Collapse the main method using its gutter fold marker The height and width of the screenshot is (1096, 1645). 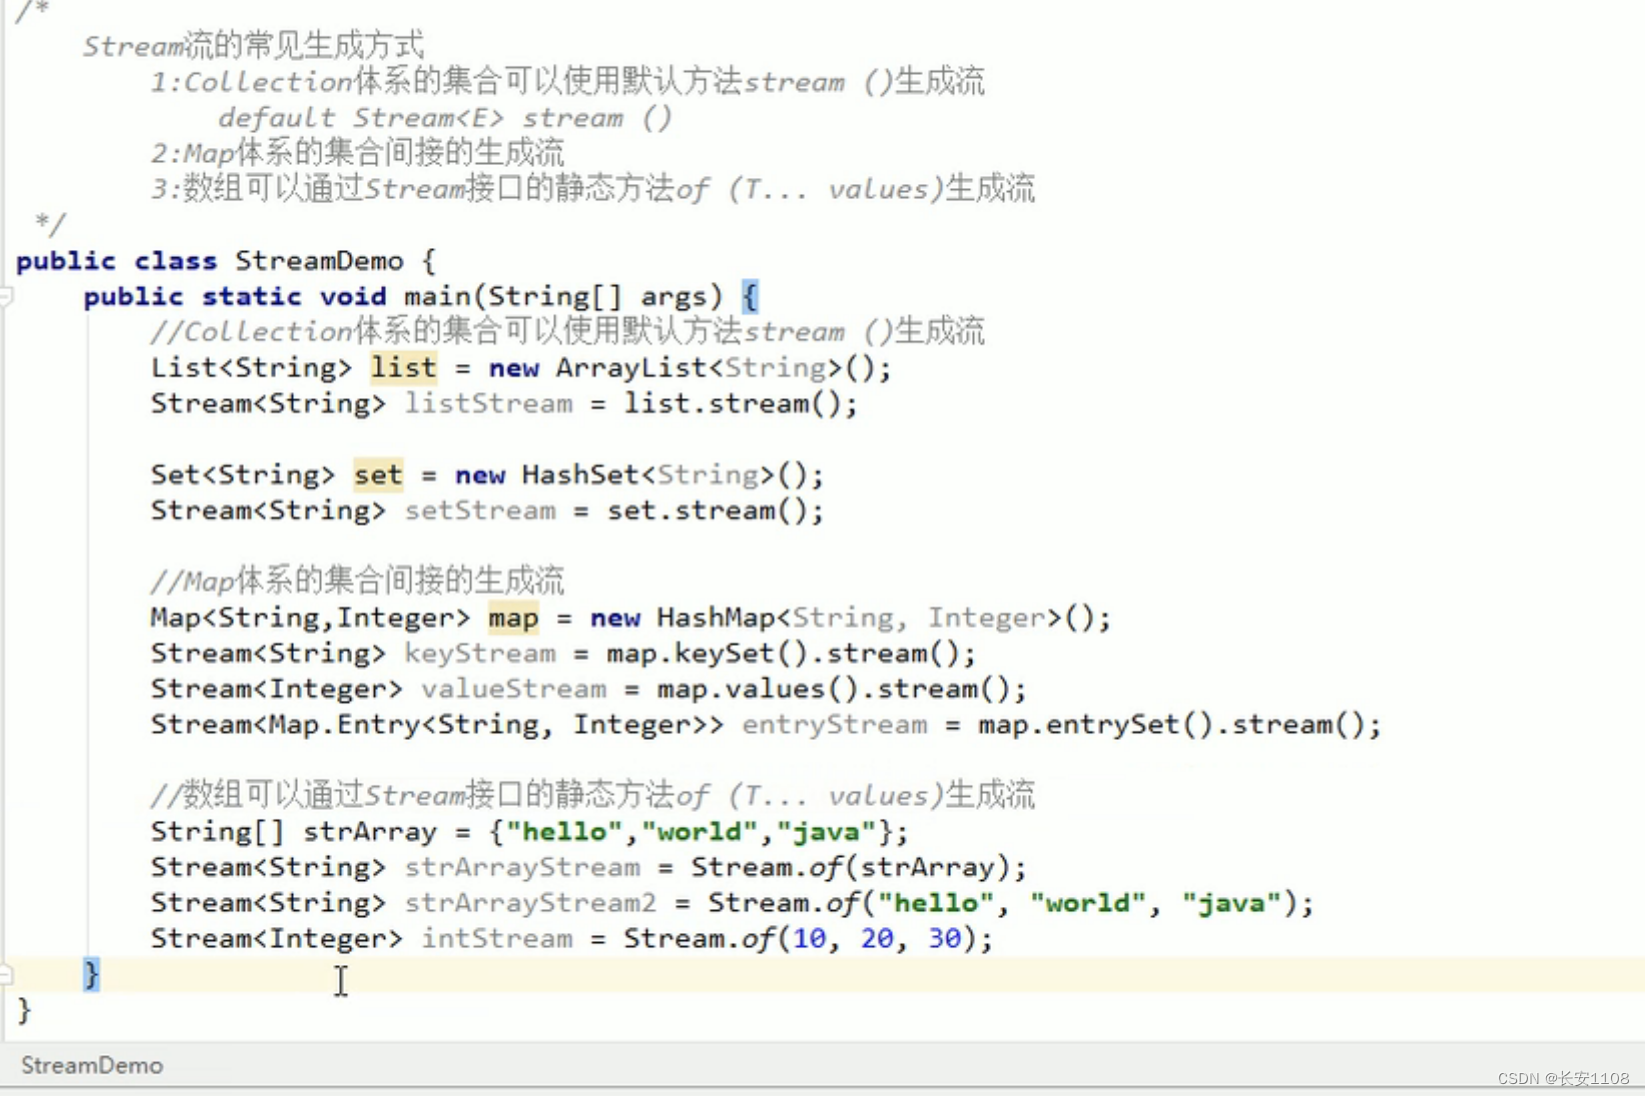pyautogui.click(x=5, y=296)
